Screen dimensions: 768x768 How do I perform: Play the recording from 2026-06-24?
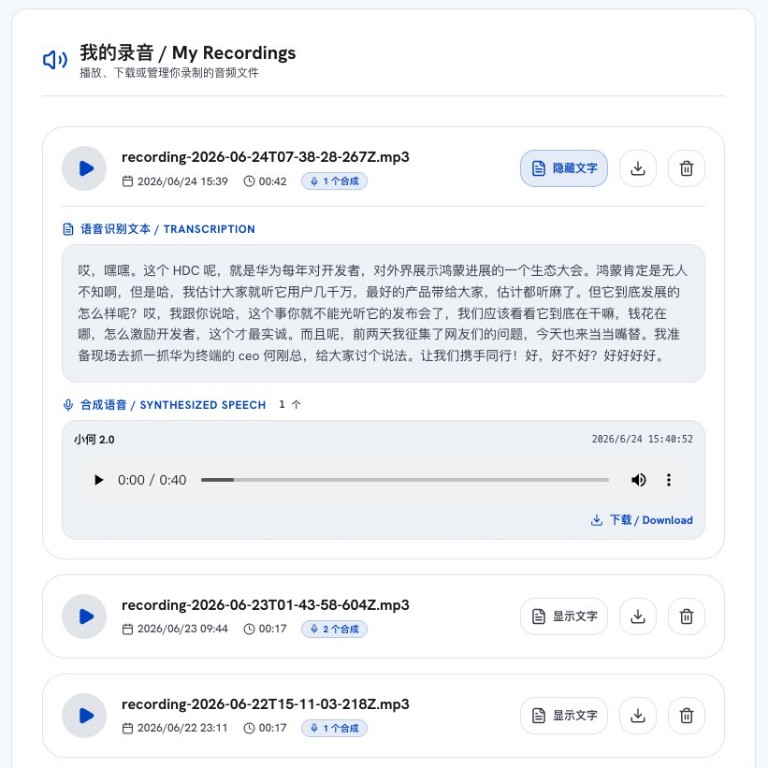pyautogui.click(x=84, y=168)
